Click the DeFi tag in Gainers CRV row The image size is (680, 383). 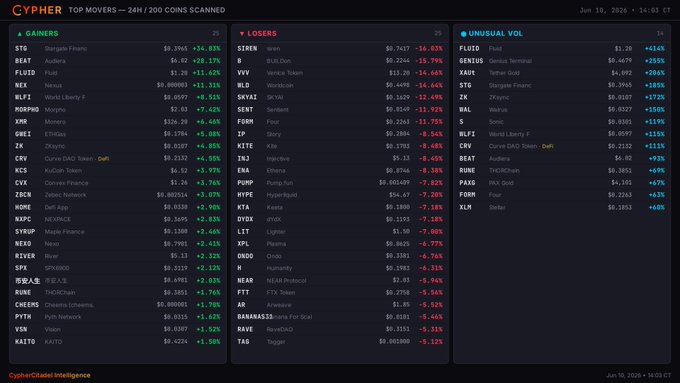103,159
